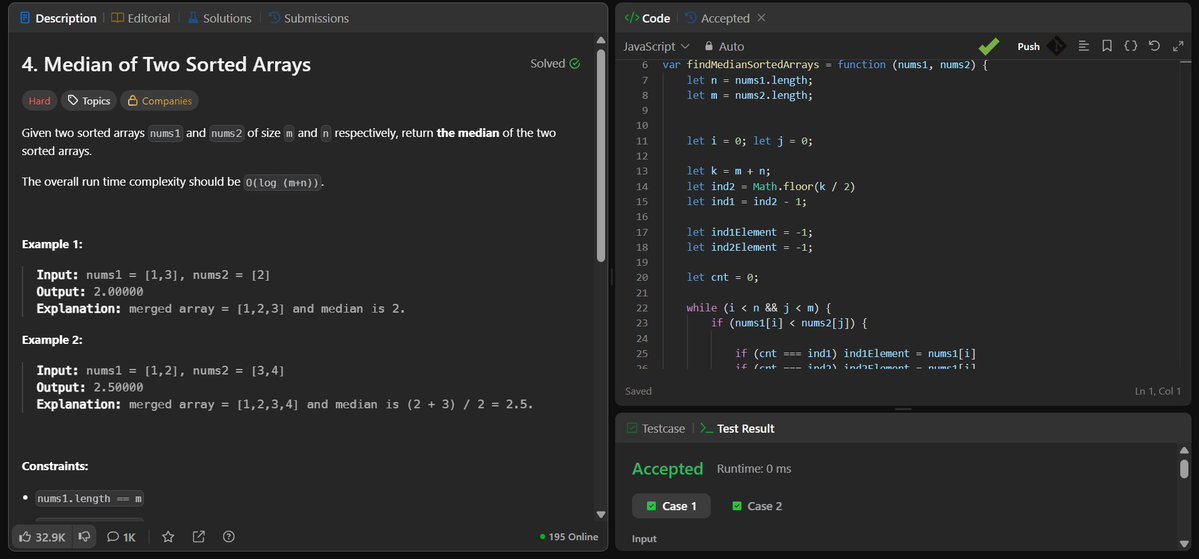Click the green checkbox on Case 2
Image resolution: width=1199 pixels, height=559 pixels.
click(737, 505)
